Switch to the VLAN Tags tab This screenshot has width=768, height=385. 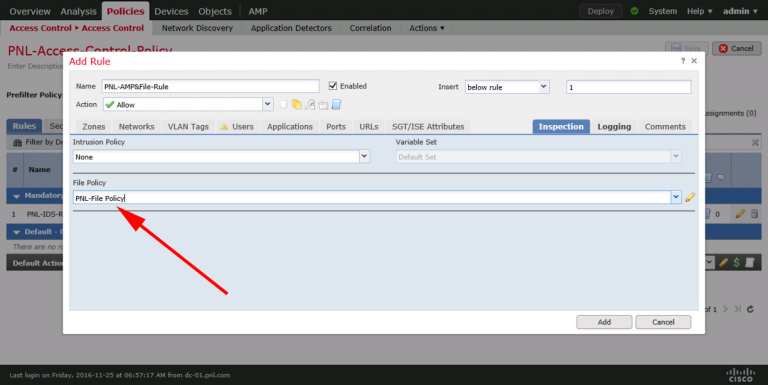pos(188,126)
